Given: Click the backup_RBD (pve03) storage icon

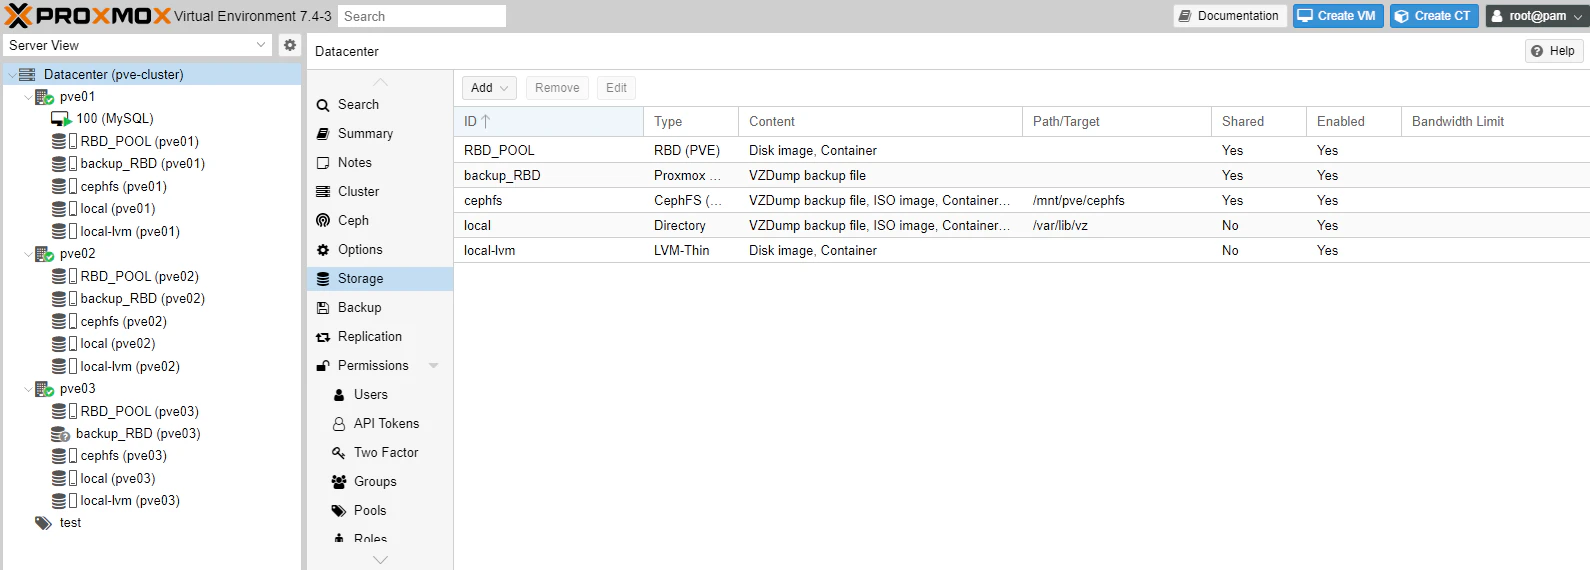Looking at the screenshot, I should (61, 434).
